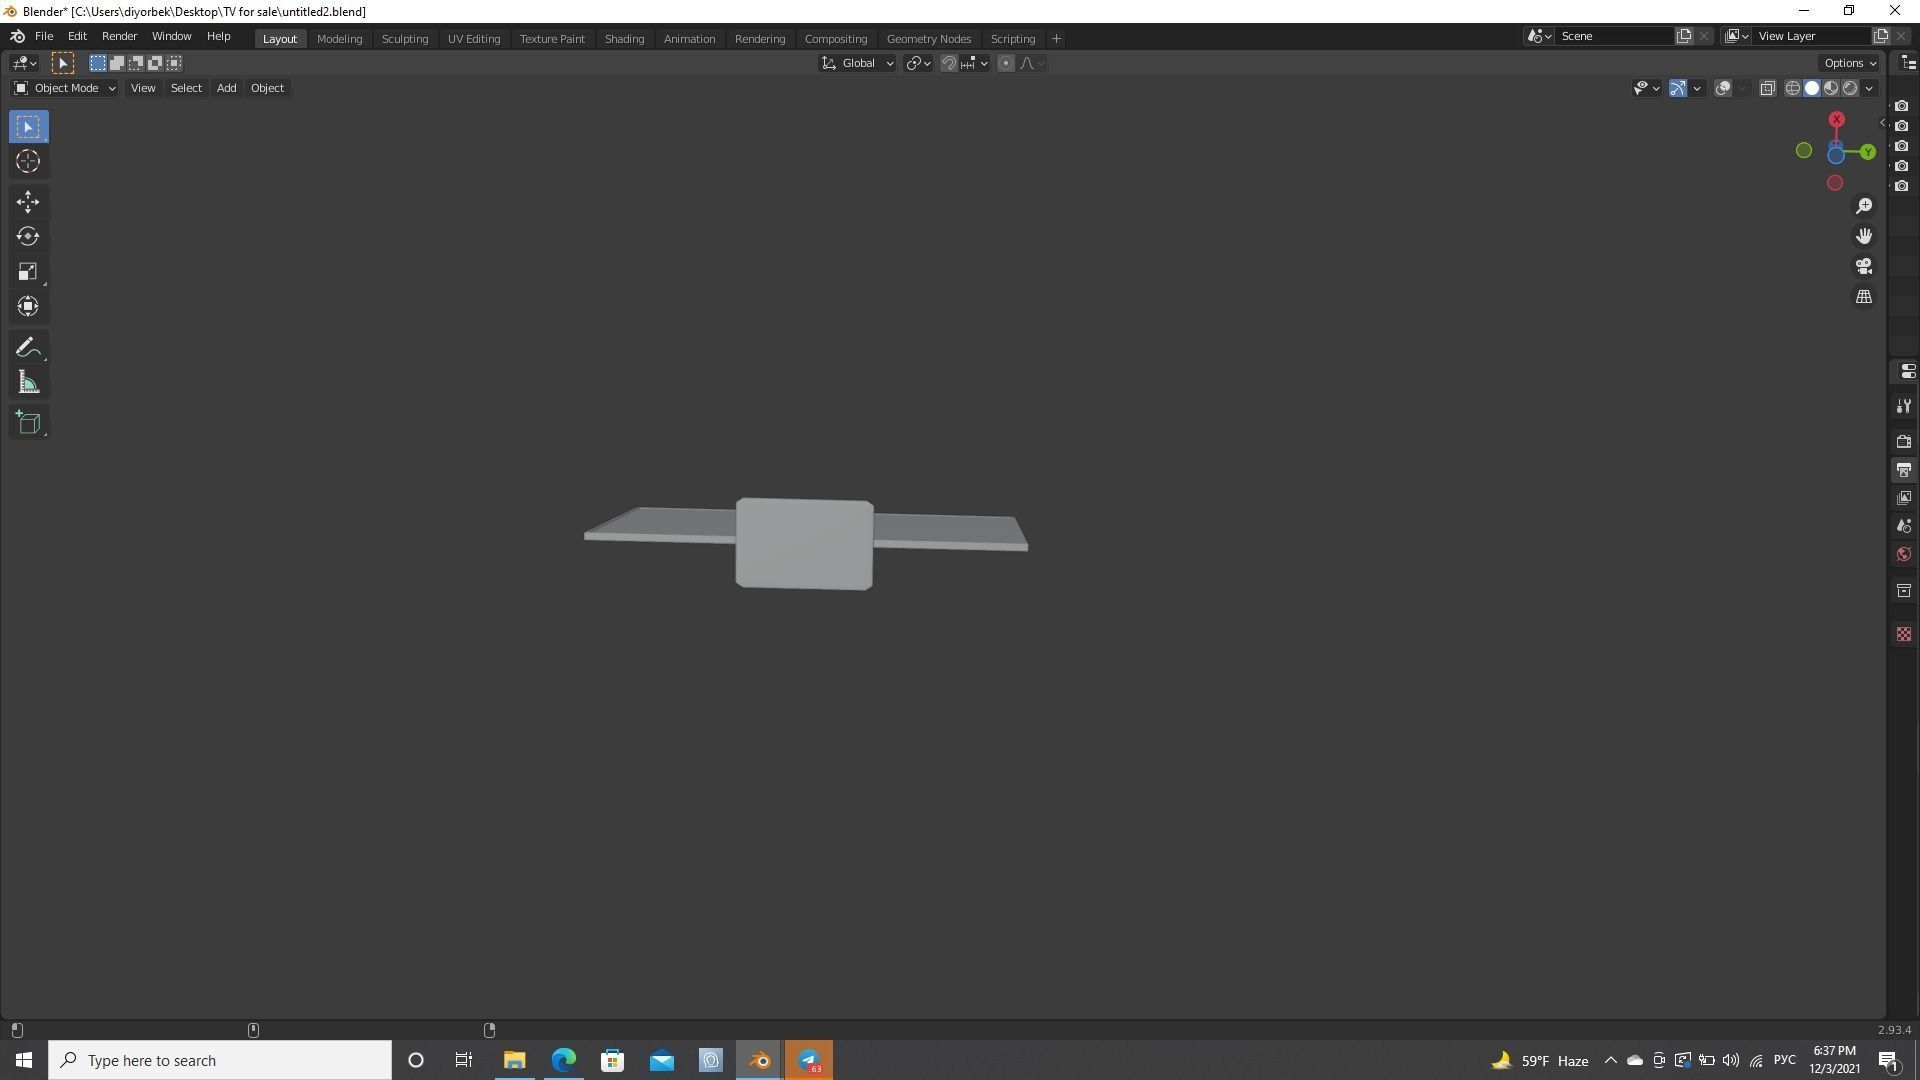
Task: Expand the sidebar with the arrow
Action: (x=1882, y=124)
